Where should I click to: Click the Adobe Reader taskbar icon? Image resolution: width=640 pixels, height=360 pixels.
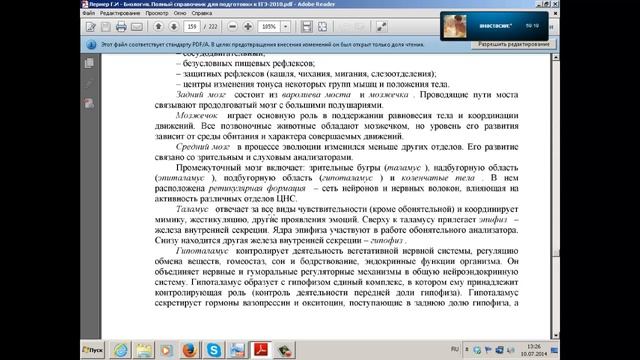[261, 350]
